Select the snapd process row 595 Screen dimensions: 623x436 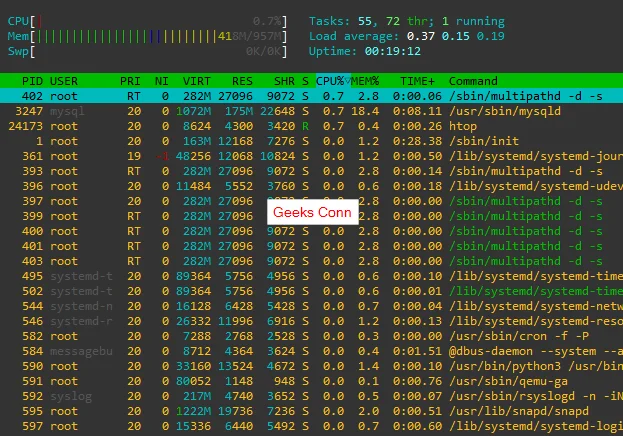pyautogui.click(x=312, y=411)
